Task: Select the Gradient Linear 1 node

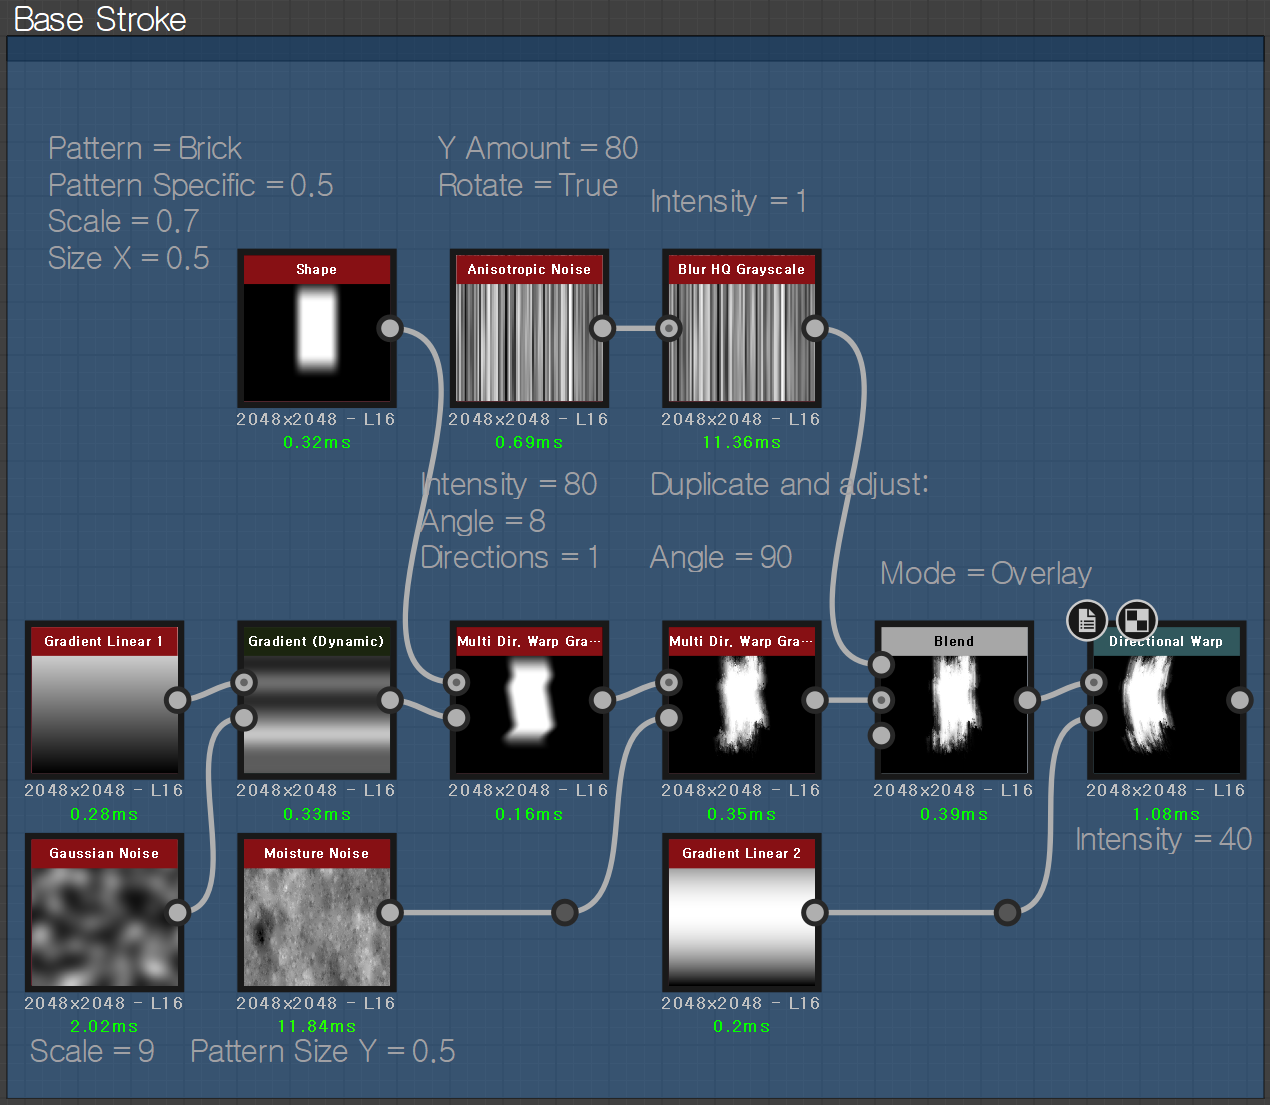Action: pos(104,700)
